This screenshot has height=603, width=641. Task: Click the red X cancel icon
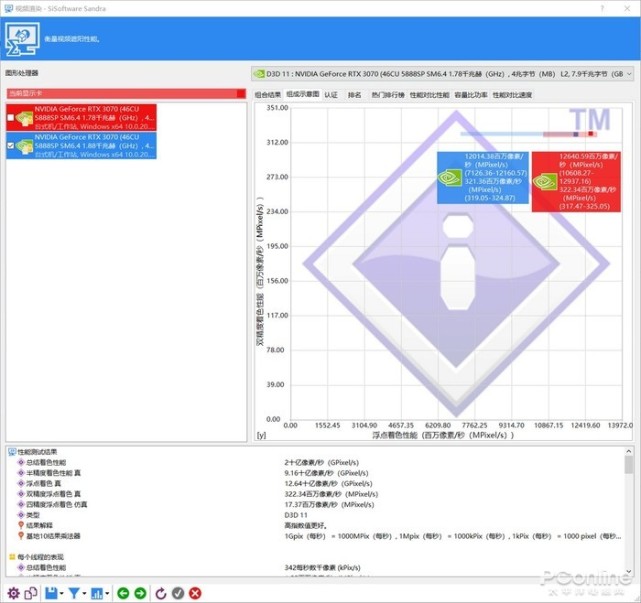(x=195, y=593)
